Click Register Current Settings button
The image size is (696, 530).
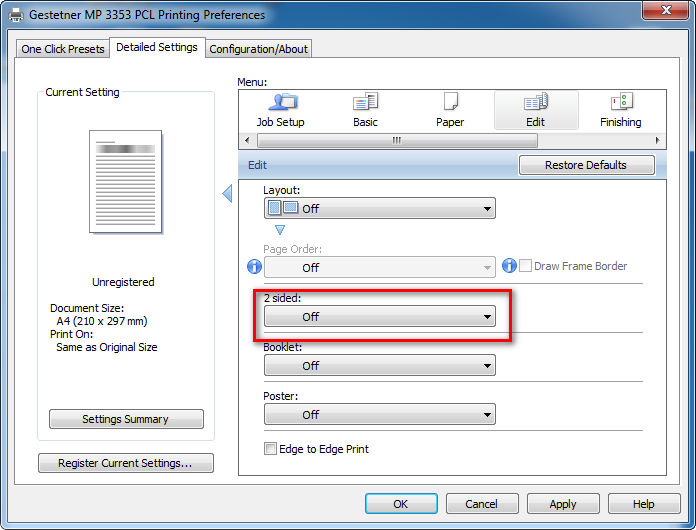point(126,463)
